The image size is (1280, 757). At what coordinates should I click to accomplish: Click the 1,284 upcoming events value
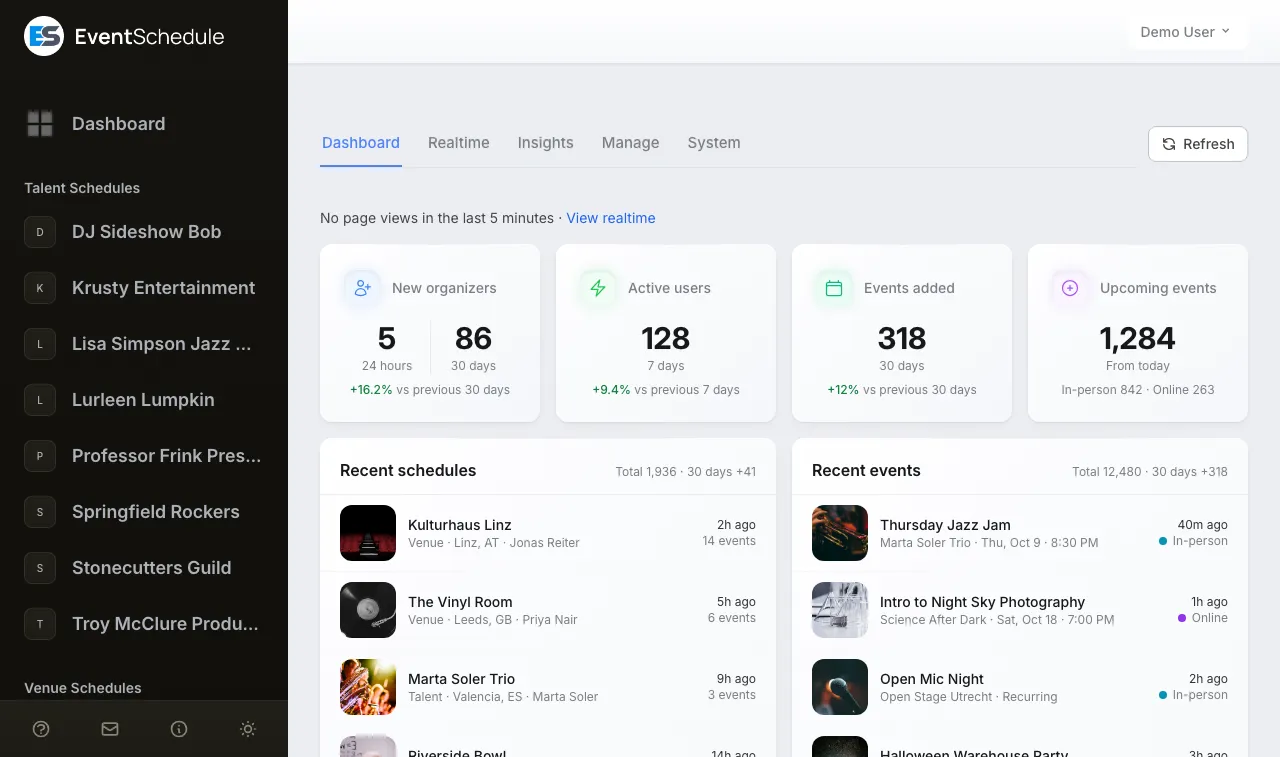[1138, 338]
